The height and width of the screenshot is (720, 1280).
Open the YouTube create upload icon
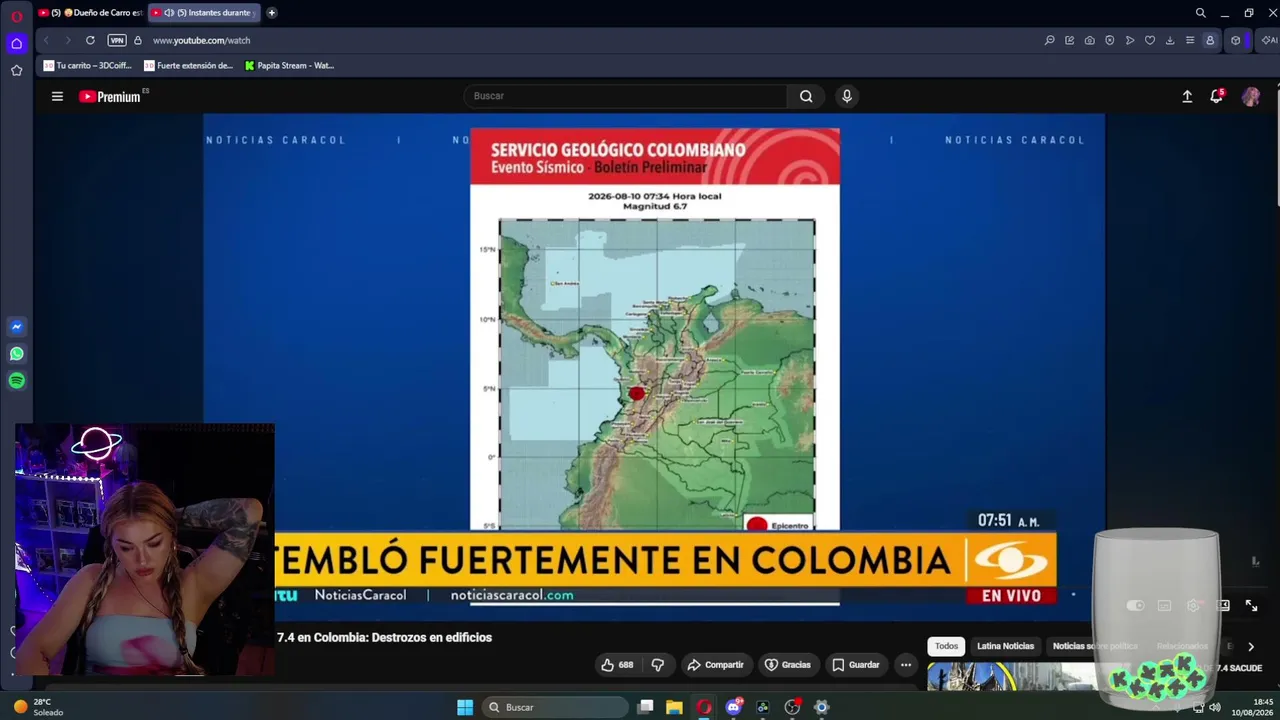pos(1187,96)
